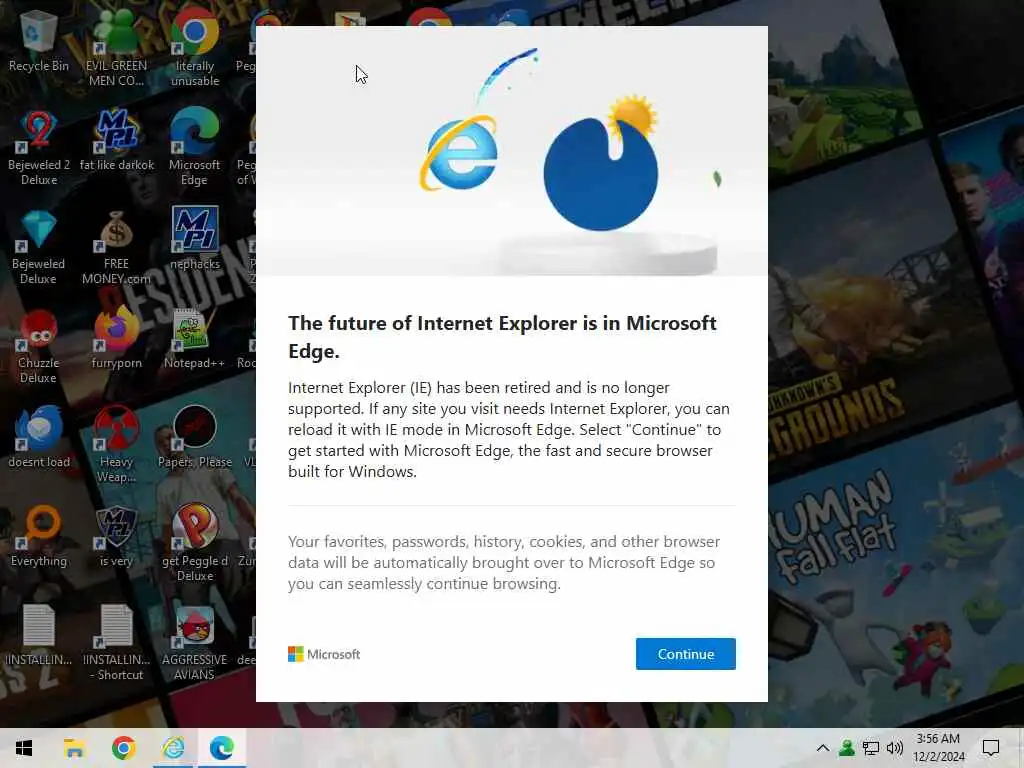Screen dimensions: 1024x768
Task: Select the INSTALLIN... text file icon
Action: click(x=39, y=635)
